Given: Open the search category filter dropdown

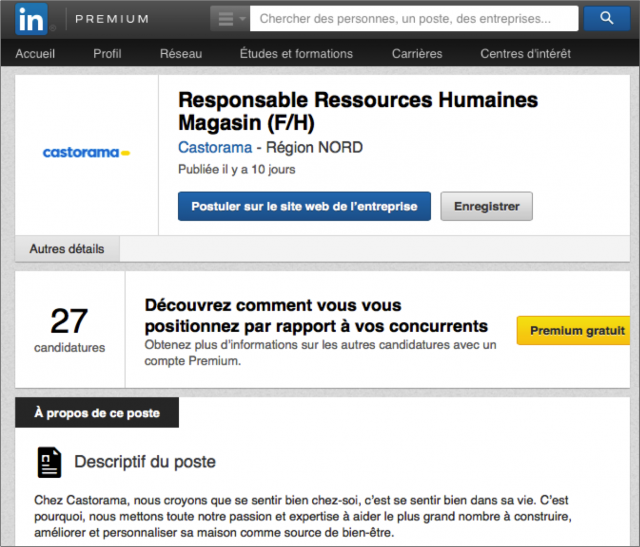Looking at the screenshot, I should [229, 18].
